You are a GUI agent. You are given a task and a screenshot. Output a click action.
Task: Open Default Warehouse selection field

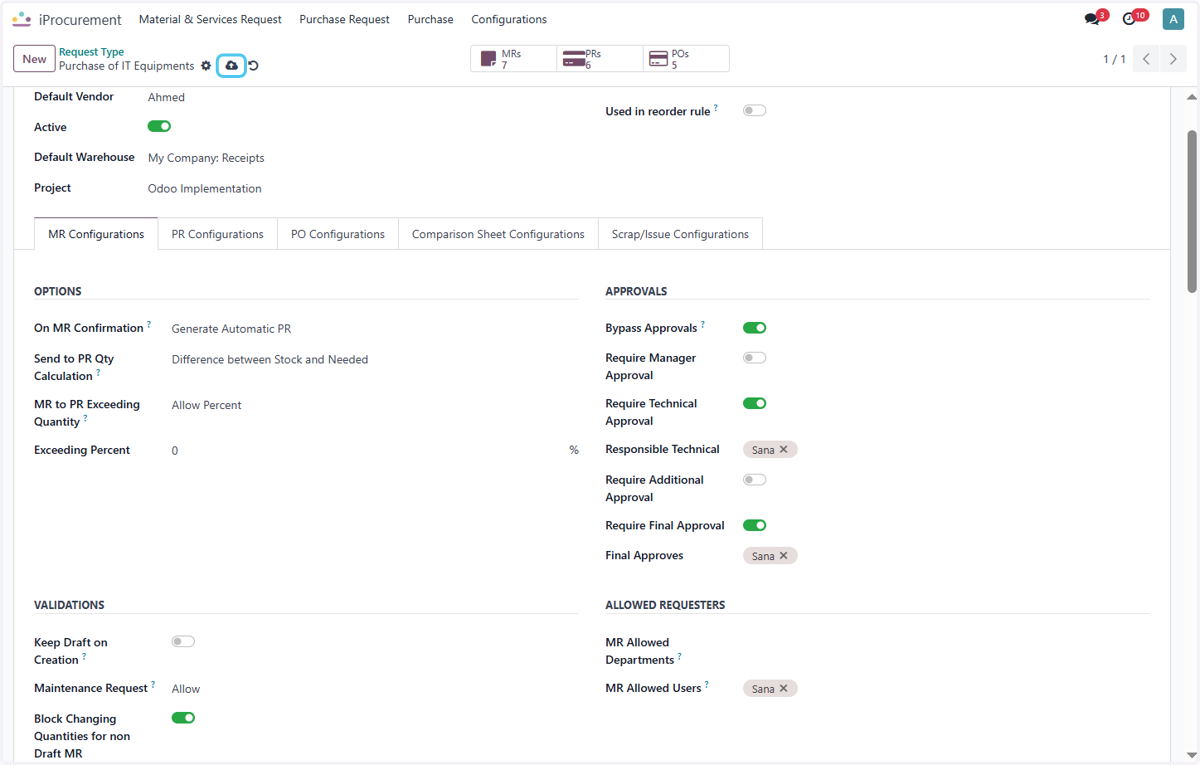tap(363, 158)
